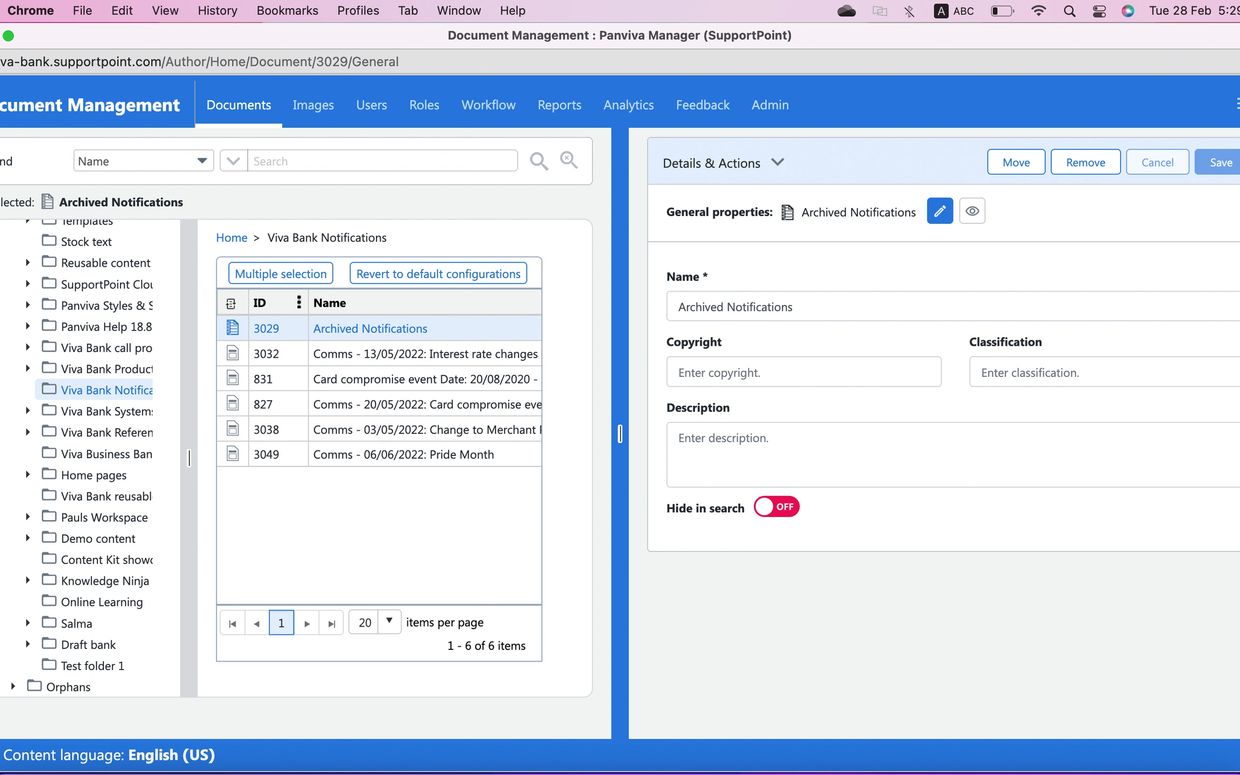Open the items per page dropdown
The image size is (1240, 775).
(389, 622)
